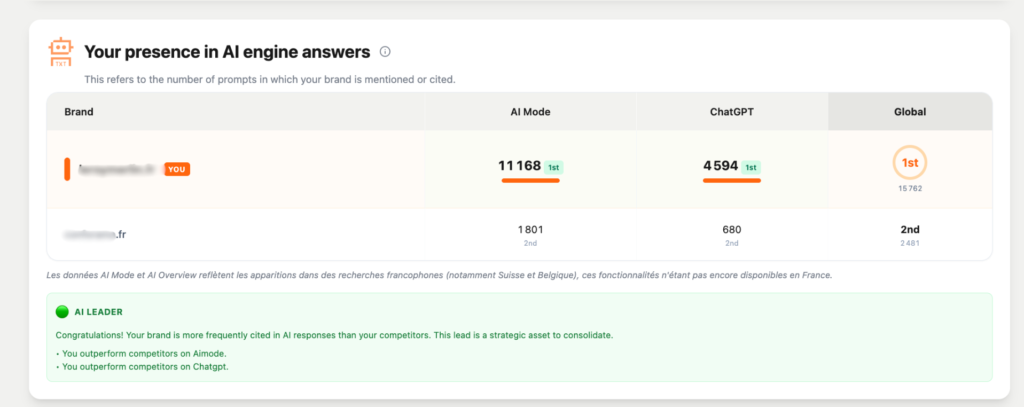
Task: Click the 2nd label under 1 801
Action: coord(530,243)
